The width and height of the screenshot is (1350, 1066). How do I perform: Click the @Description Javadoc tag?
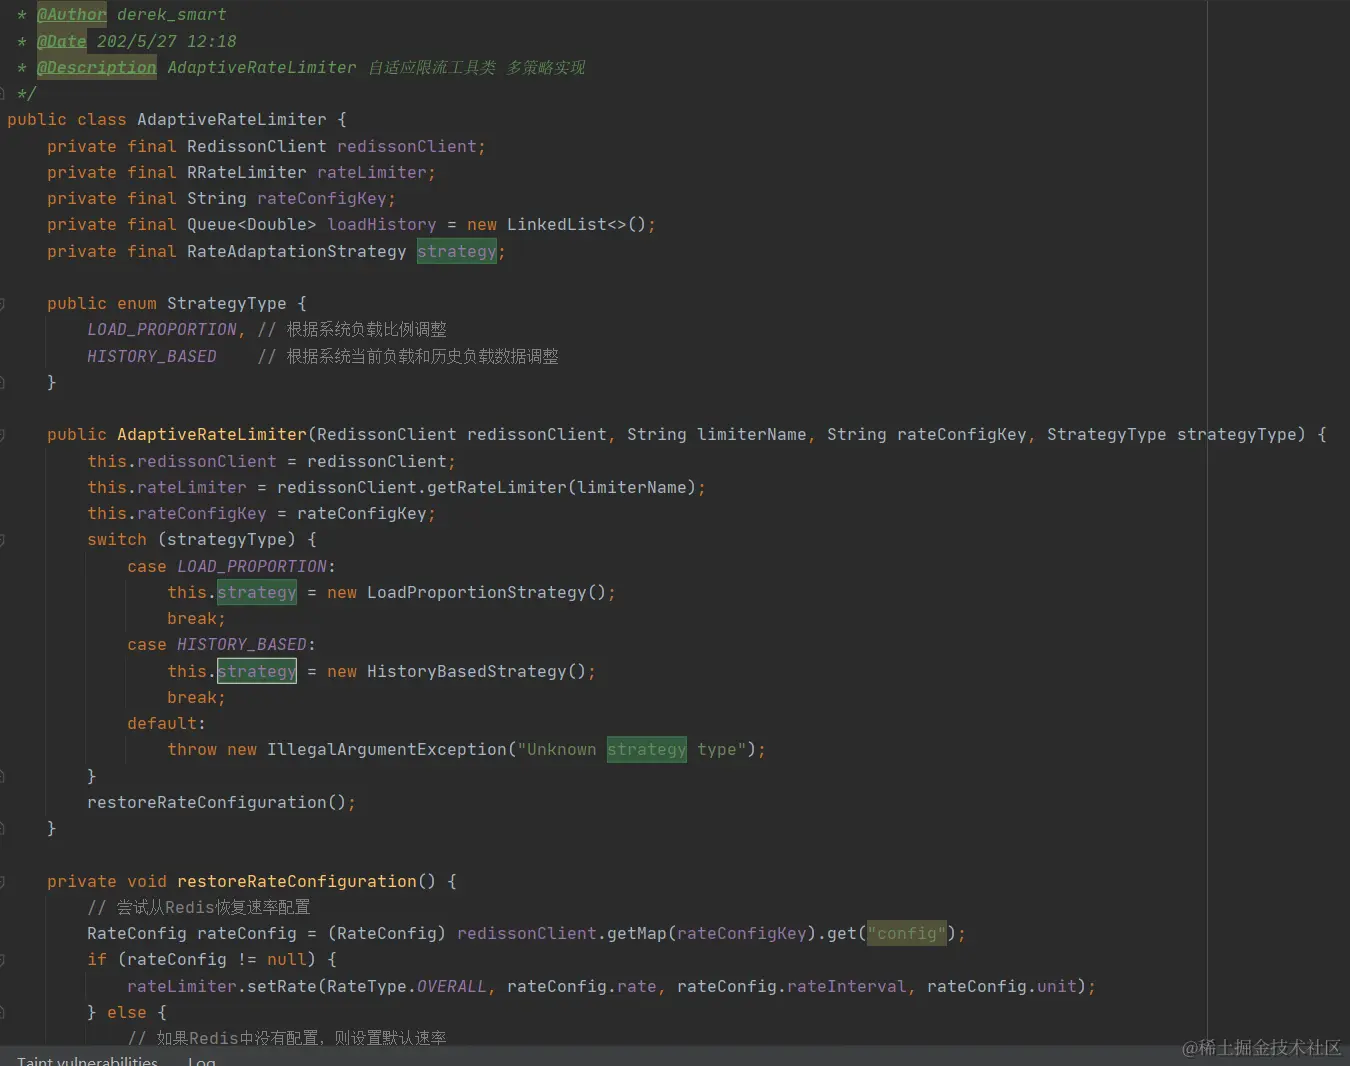[x=97, y=67]
